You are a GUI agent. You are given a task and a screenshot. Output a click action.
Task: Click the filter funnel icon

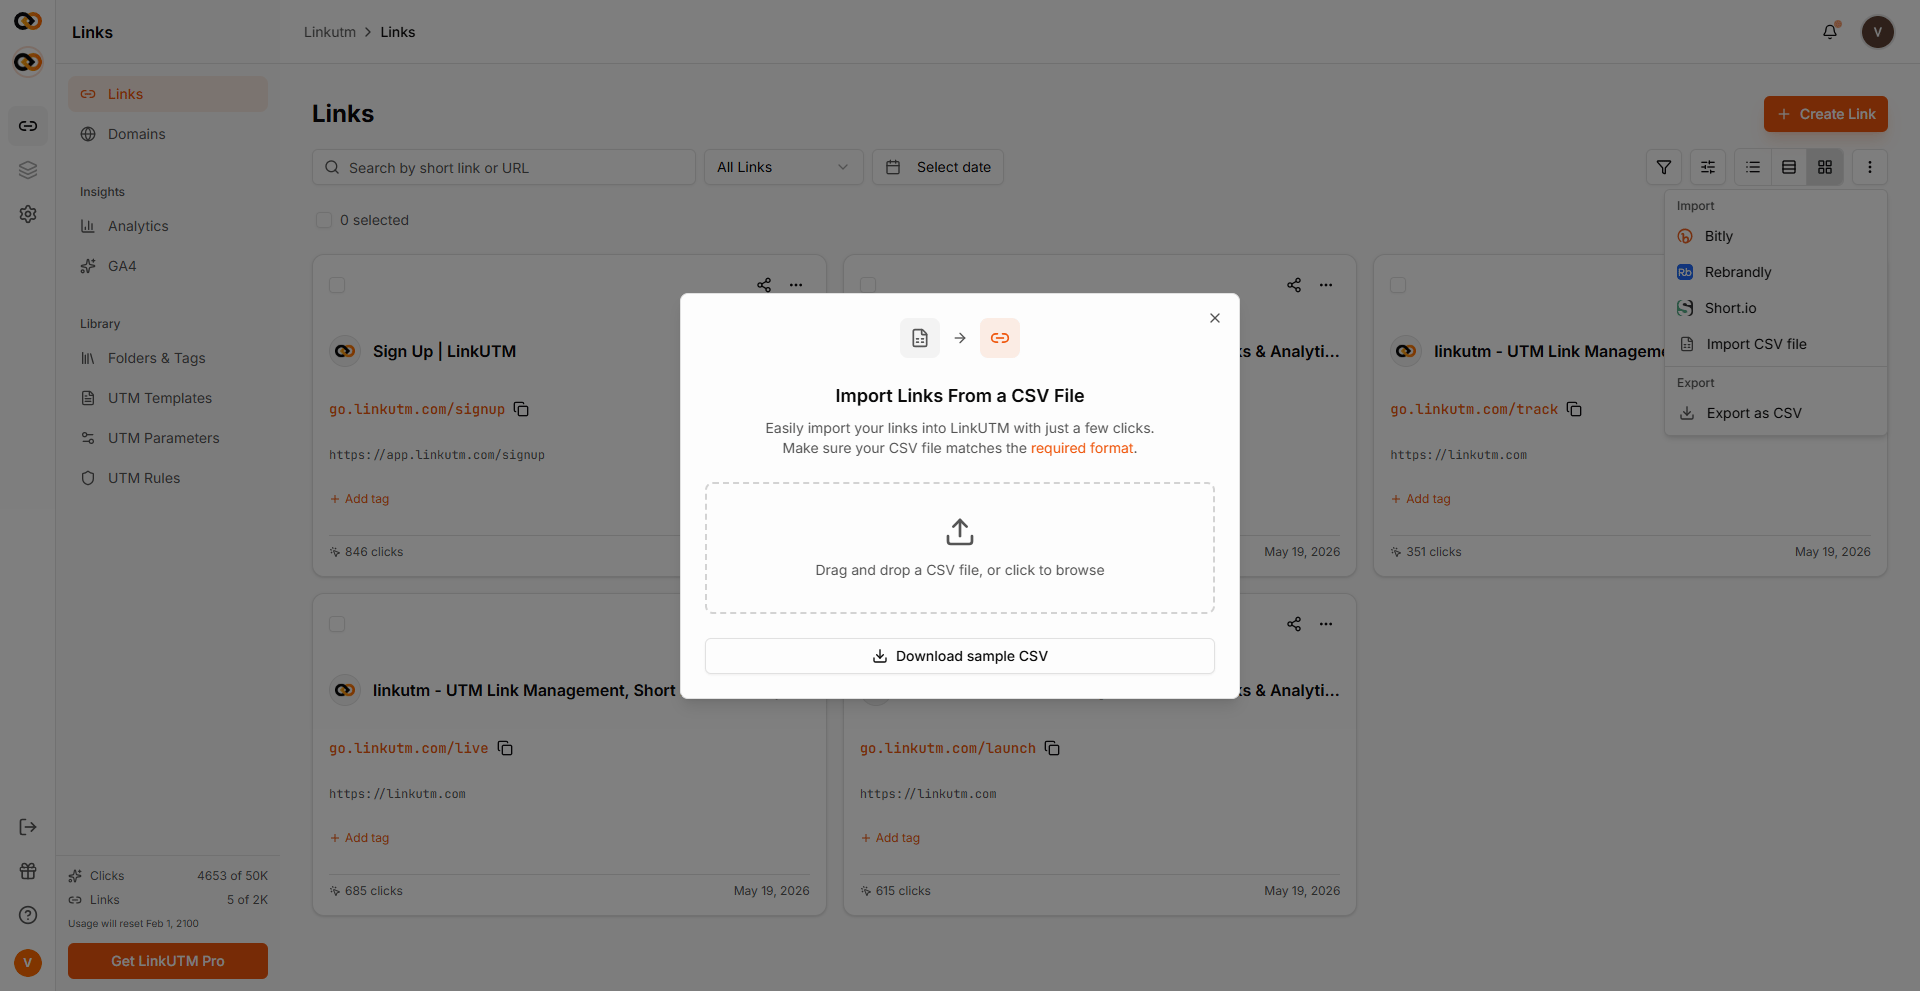coord(1664,167)
